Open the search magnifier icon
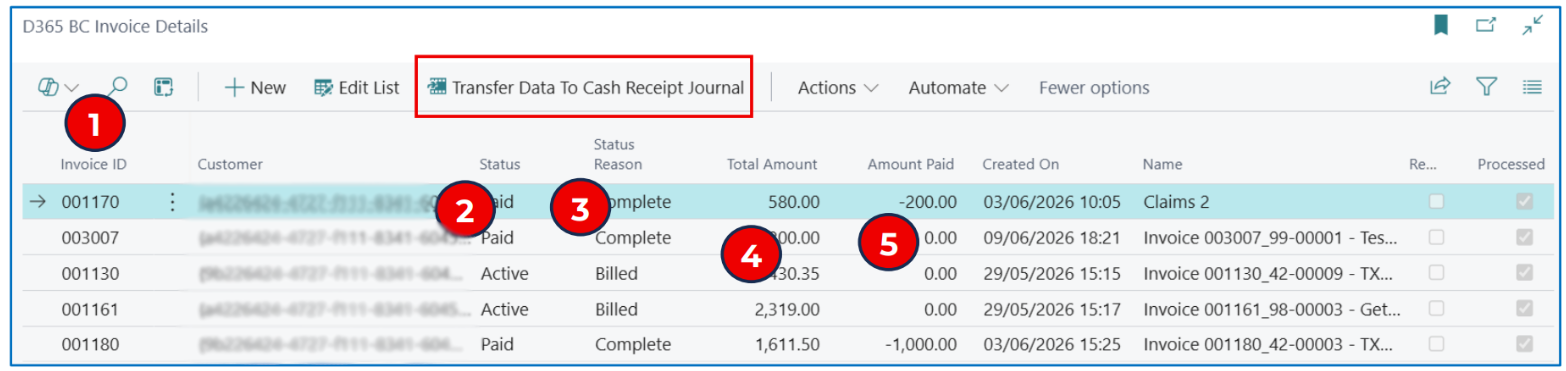The image size is (1566, 371). [118, 87]
